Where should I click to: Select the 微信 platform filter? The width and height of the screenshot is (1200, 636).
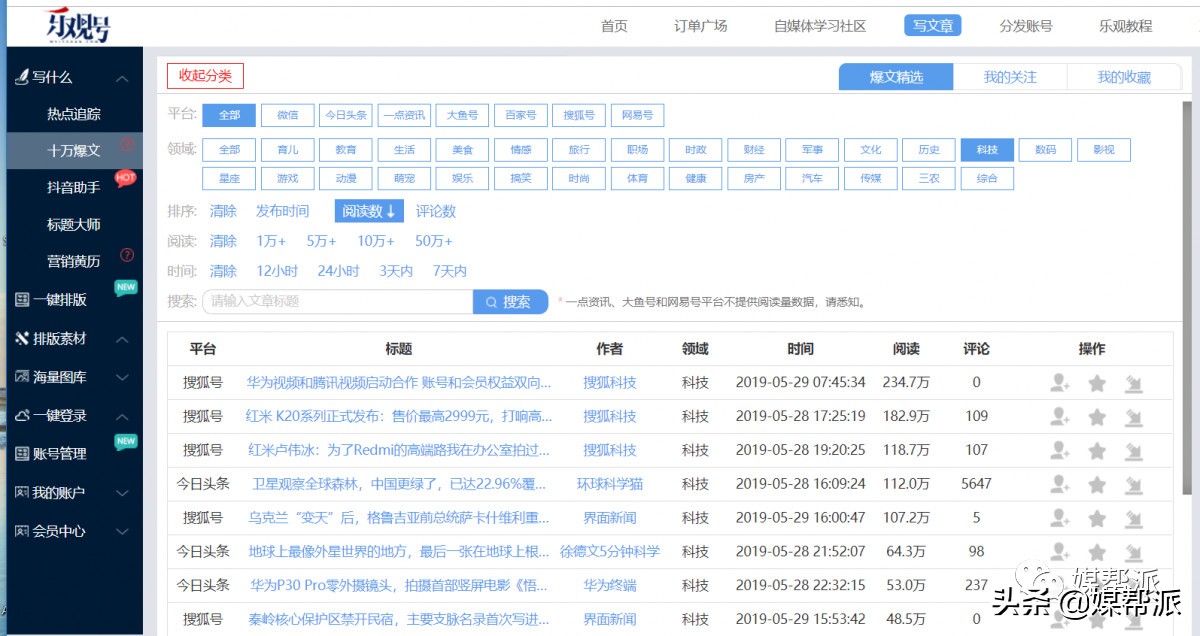point(287,115)
